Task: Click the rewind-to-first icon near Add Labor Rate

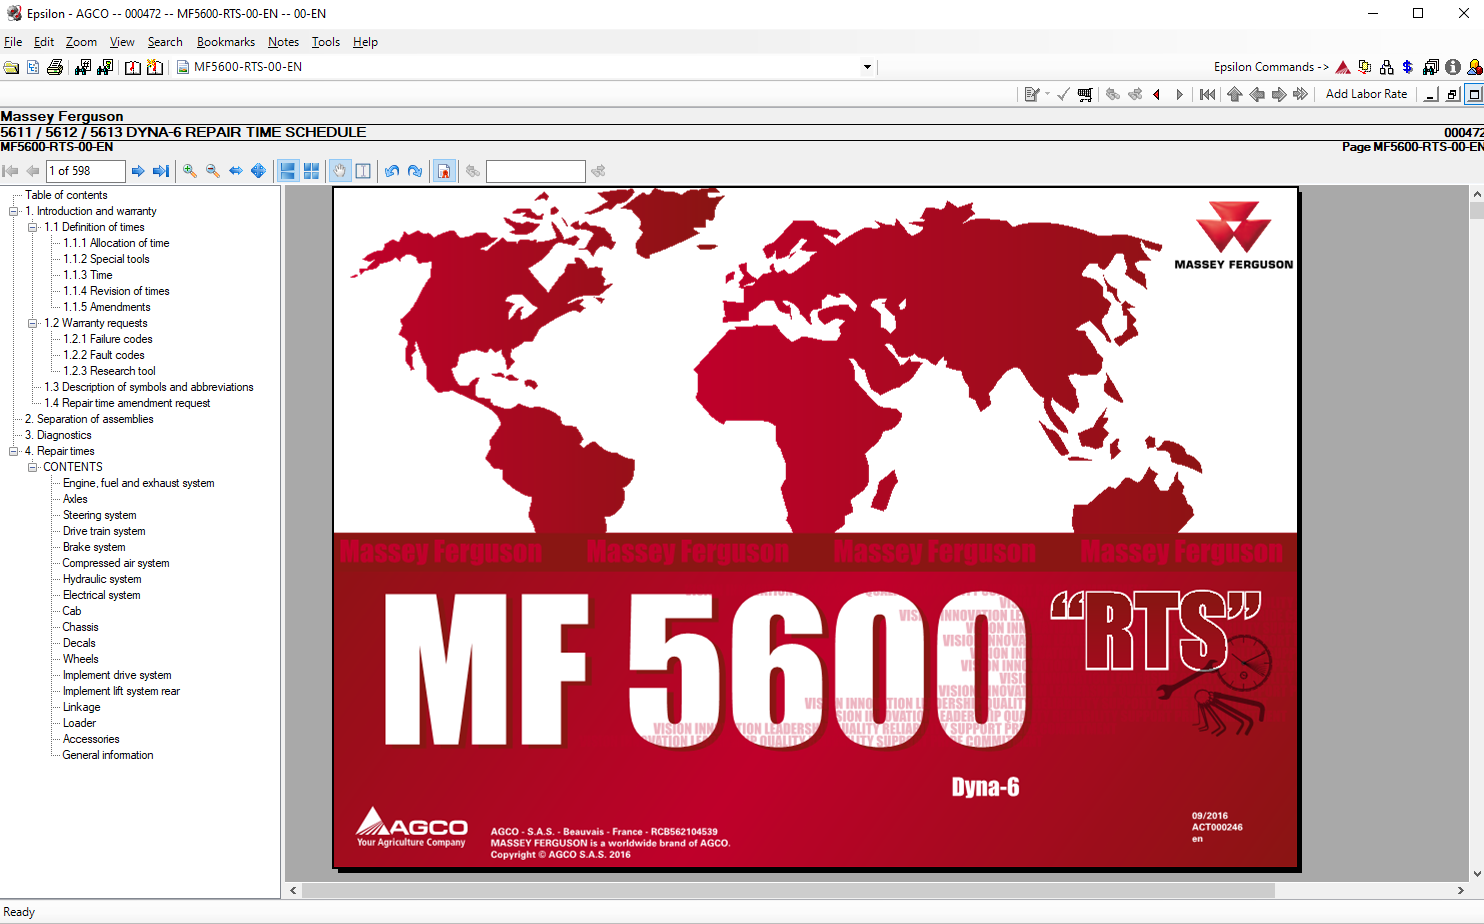Action: click(1208, 94)
